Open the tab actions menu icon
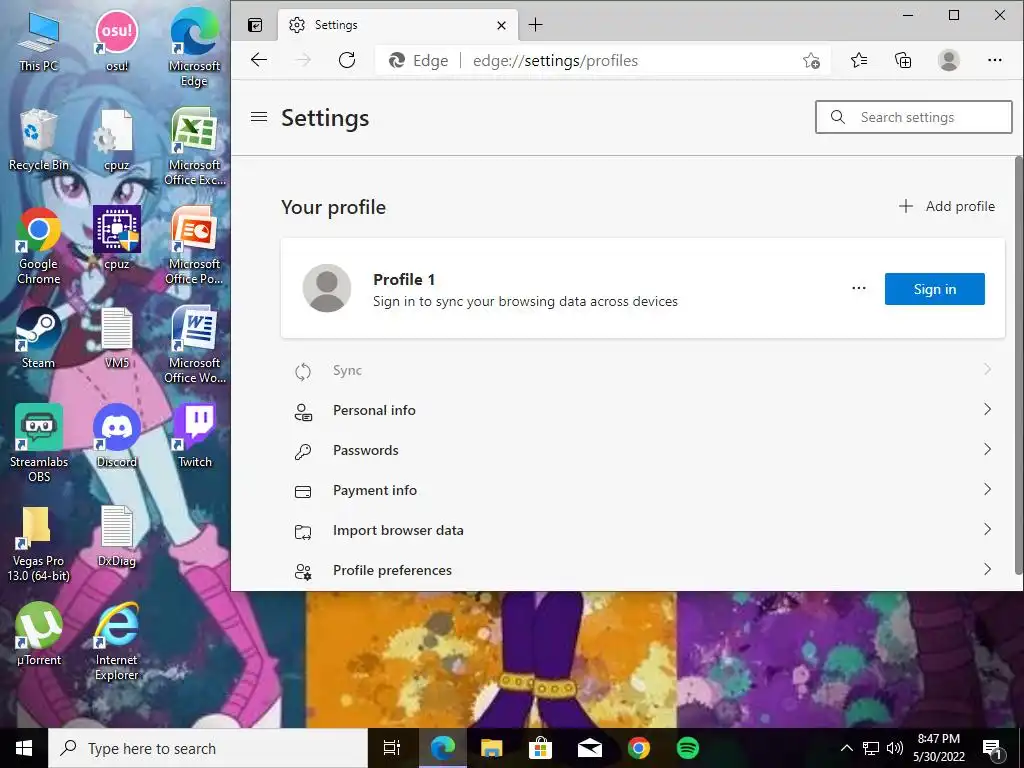 (255, 25)
